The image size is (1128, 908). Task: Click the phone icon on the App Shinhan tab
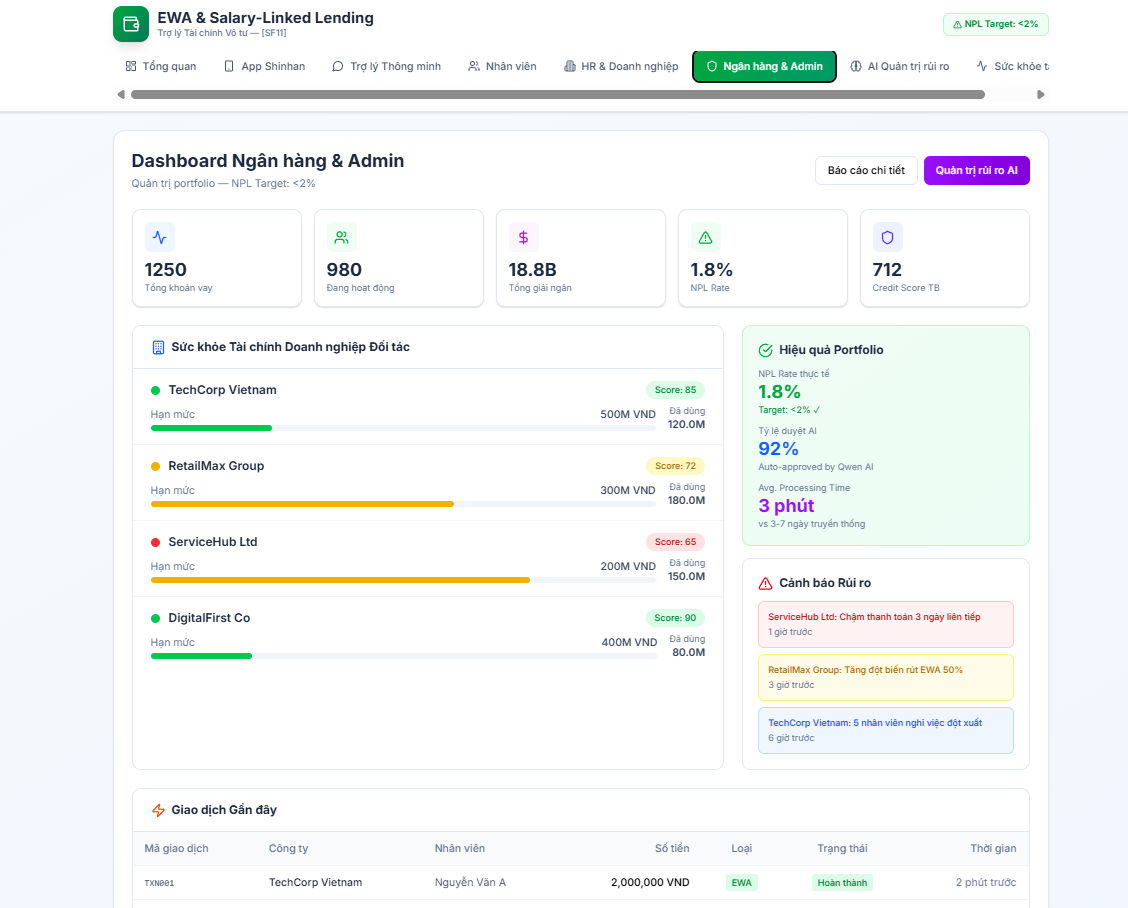coord(229,66)
